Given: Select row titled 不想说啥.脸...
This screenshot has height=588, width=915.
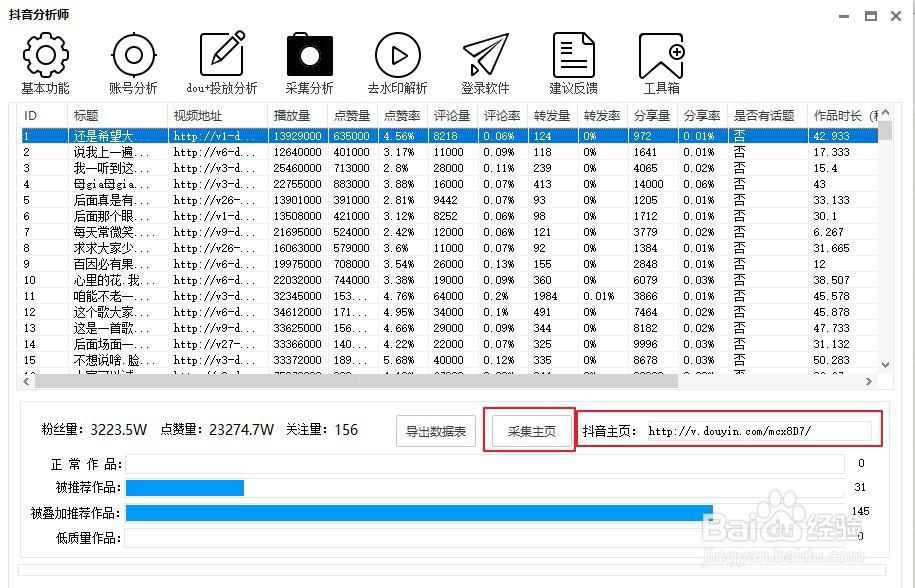Looking at the screenshot, I should tap(448, 360).
